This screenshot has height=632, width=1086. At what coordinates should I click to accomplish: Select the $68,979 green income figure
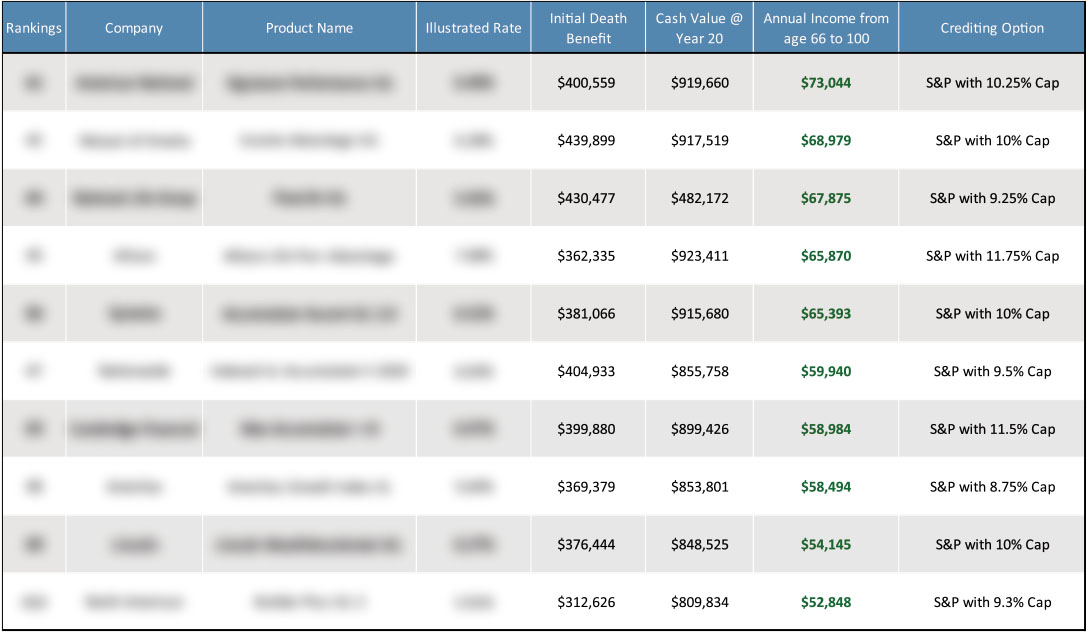pos(825,140)
